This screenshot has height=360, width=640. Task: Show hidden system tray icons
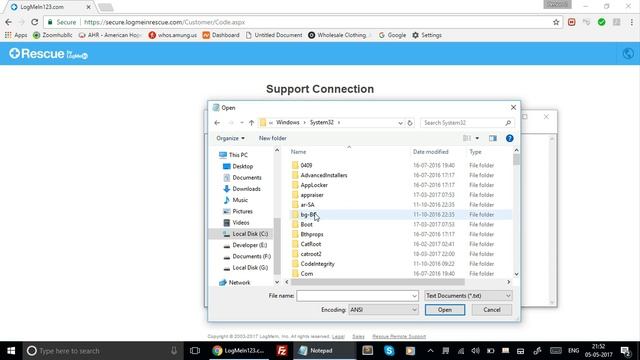(x=430, y=351)
